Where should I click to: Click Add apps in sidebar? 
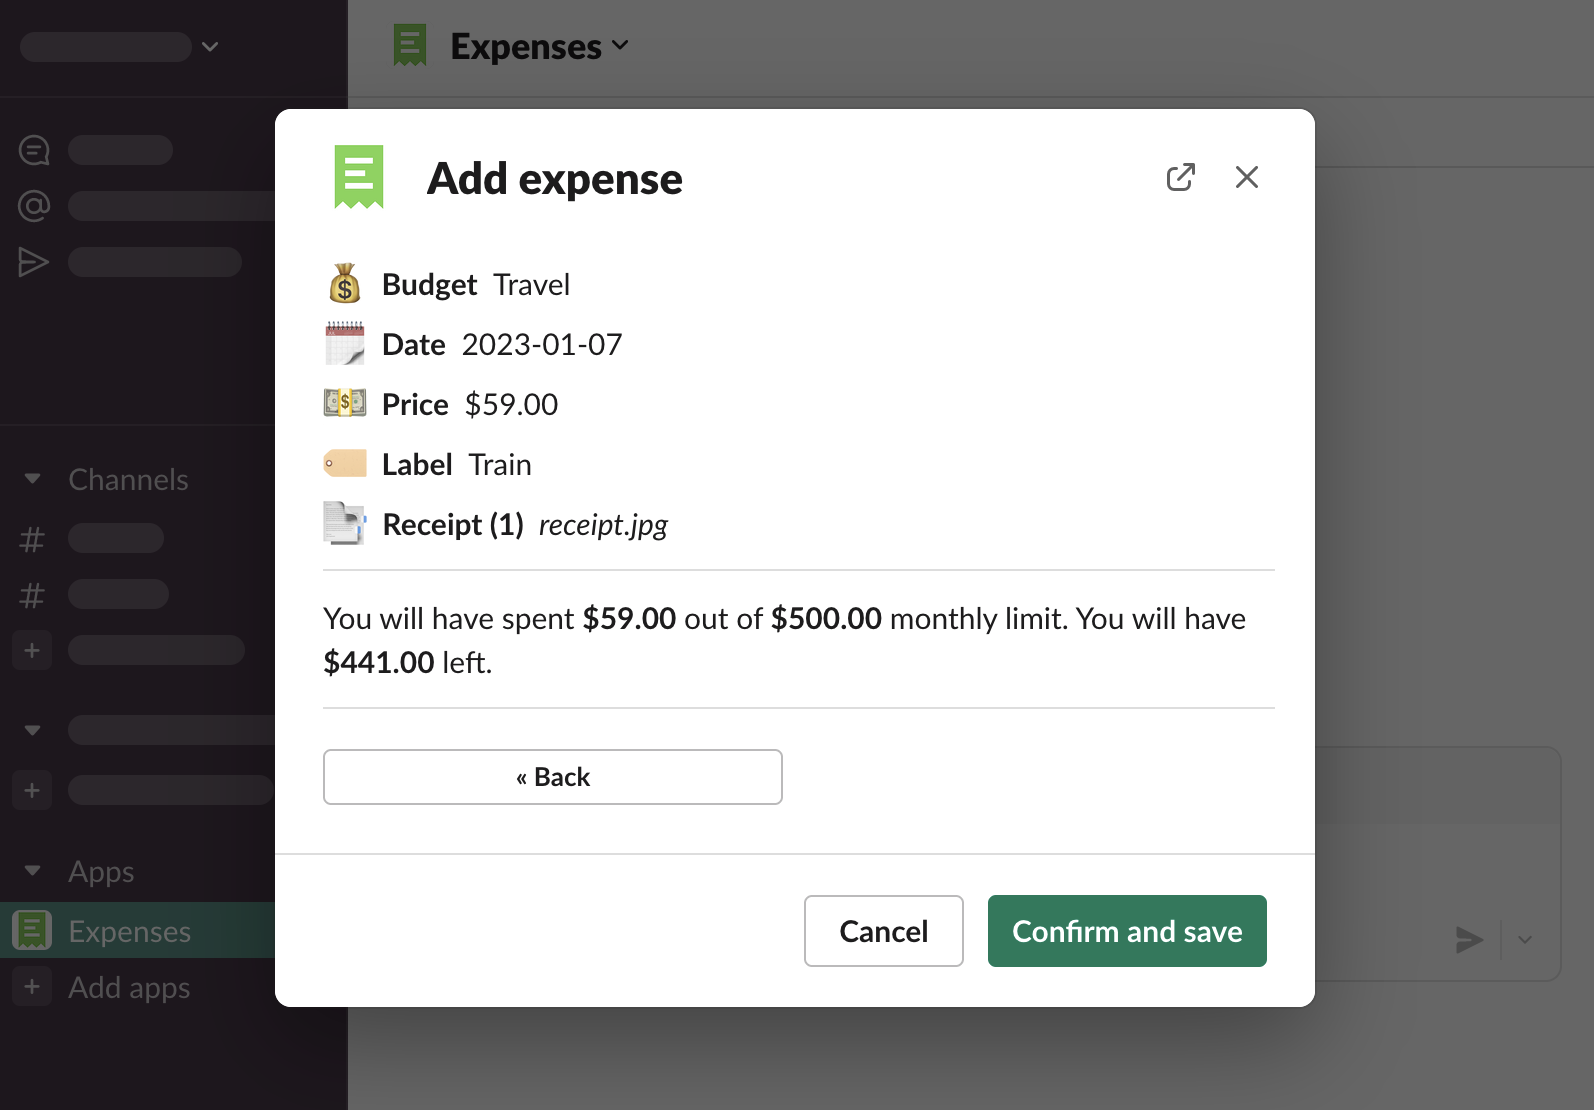(129, 987)
